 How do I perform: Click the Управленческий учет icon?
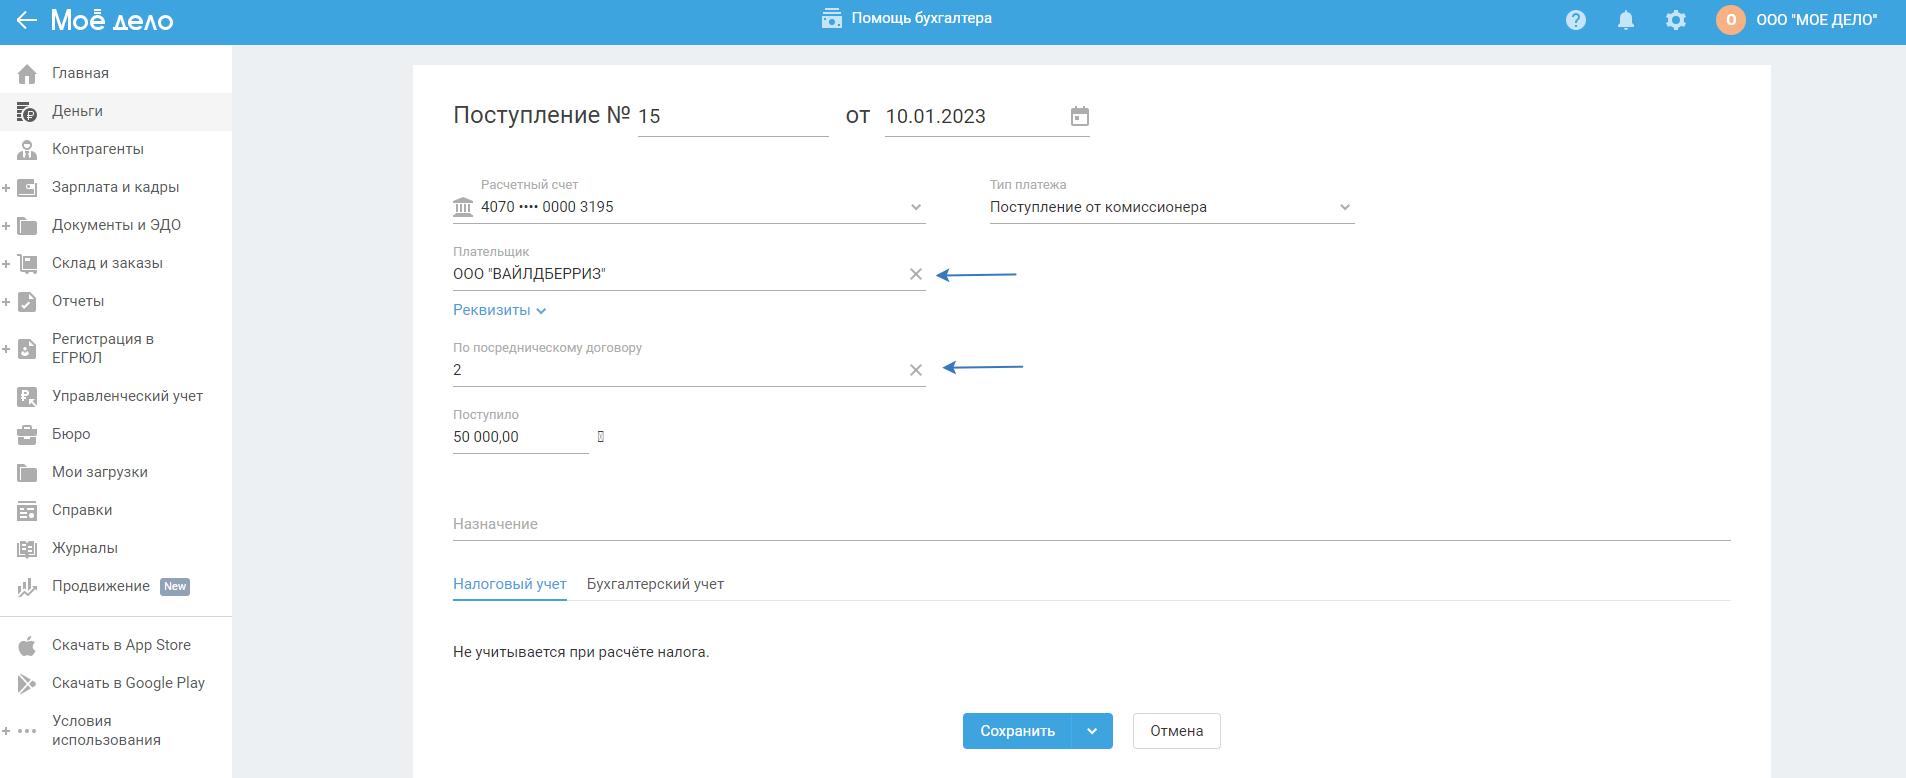[x=27, y=396]
